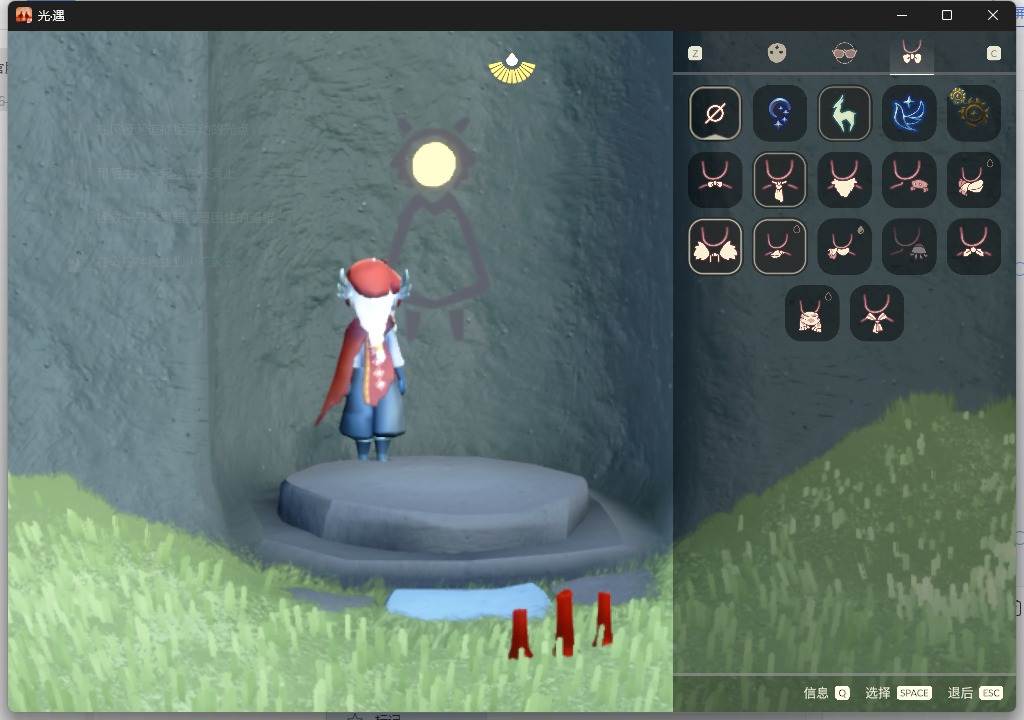Viewport: 1024px width, 720px height.
Task: Equip the frog-shaped necklace
Action: (x=812, y=313)
